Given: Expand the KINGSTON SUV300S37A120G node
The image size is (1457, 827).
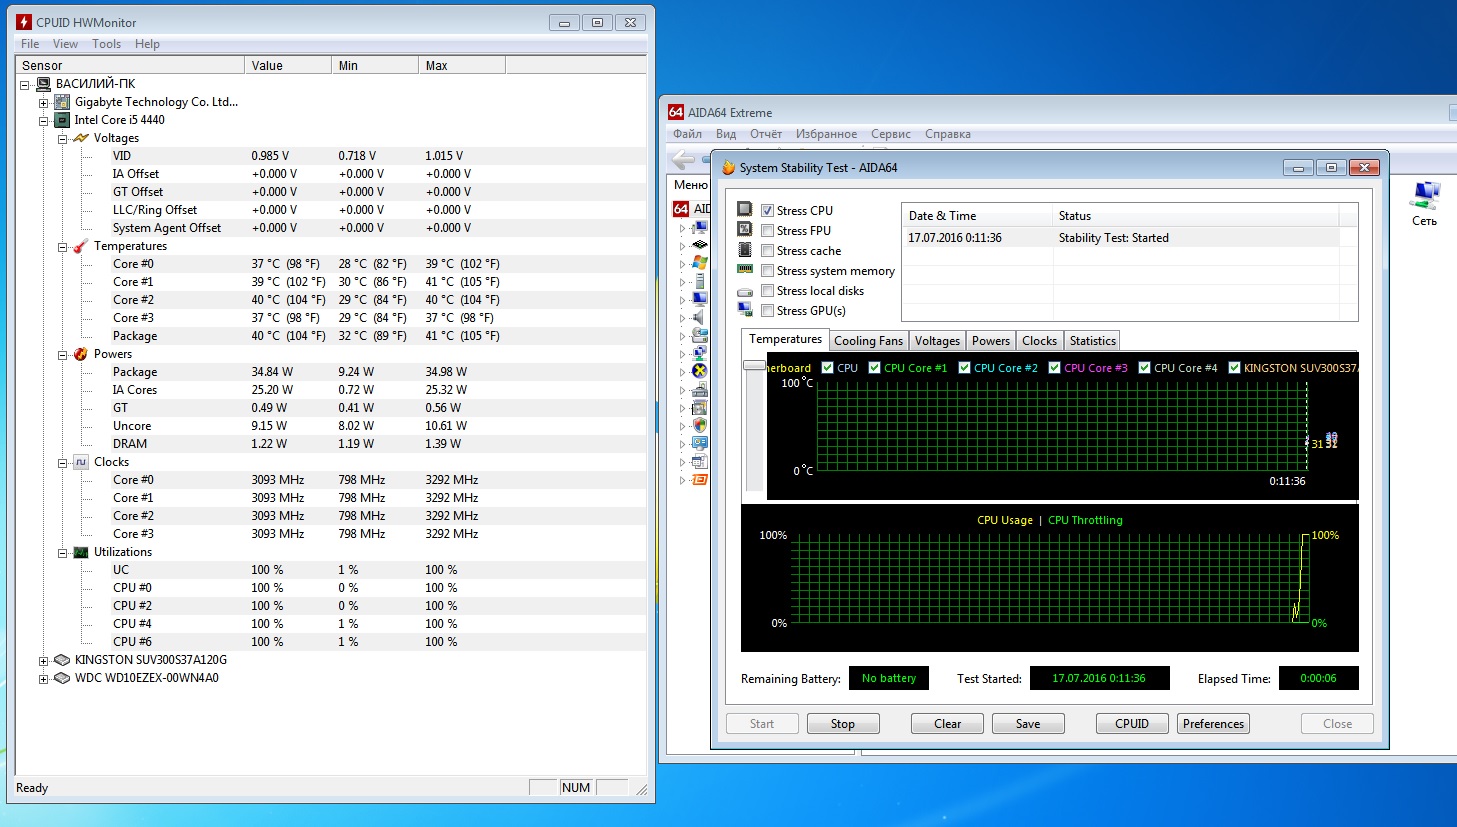Looking at the screenshot, I should 44,661.
